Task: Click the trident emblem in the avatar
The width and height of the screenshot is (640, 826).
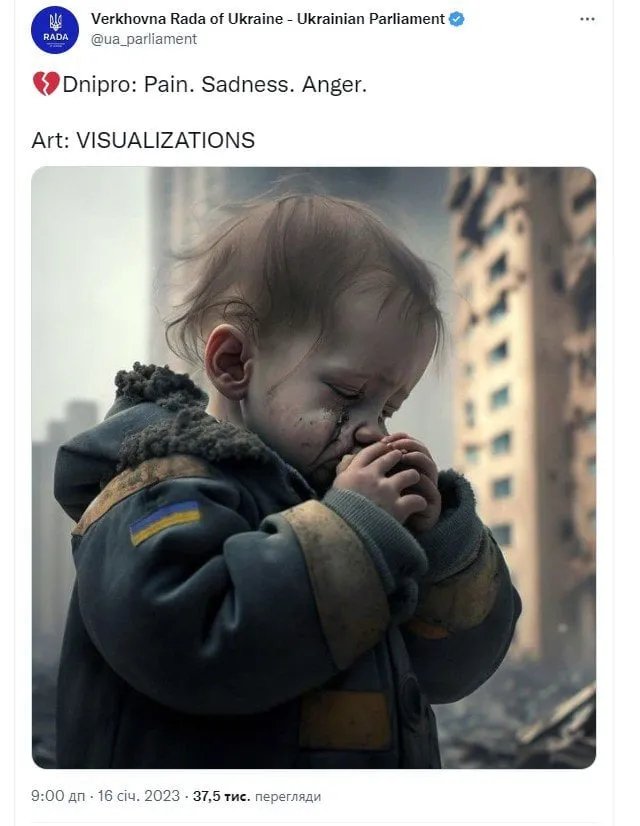Action: click(55, 22)
